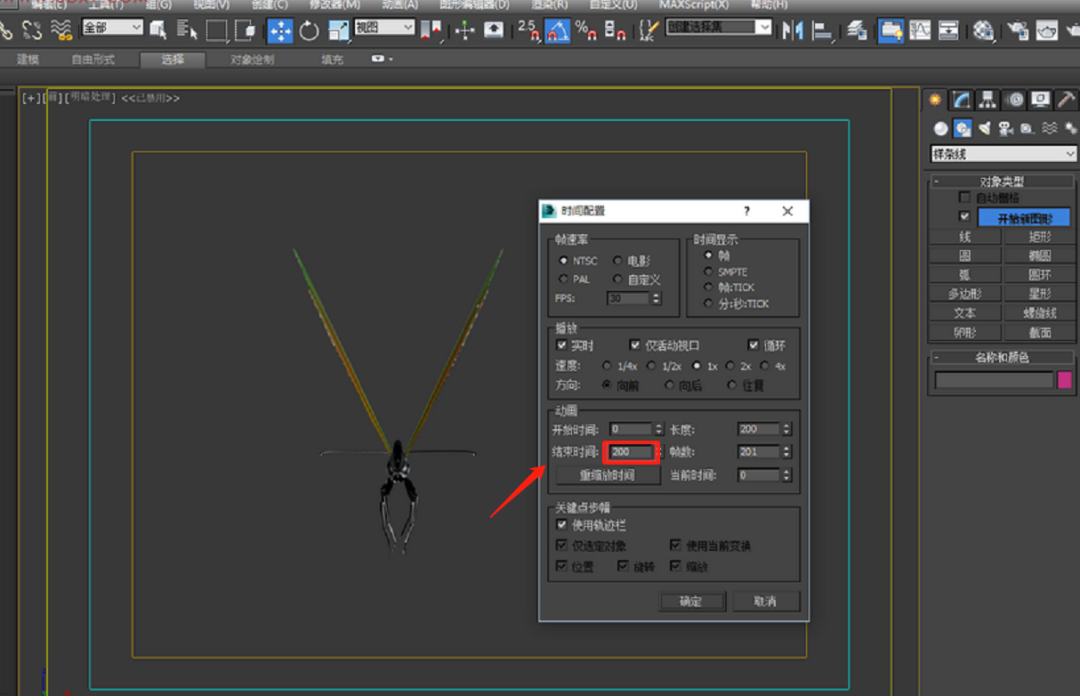Screen dimensions: 1080x696
Task: Open the ribbon 对象绘制 tab
Action: (252, 59)
